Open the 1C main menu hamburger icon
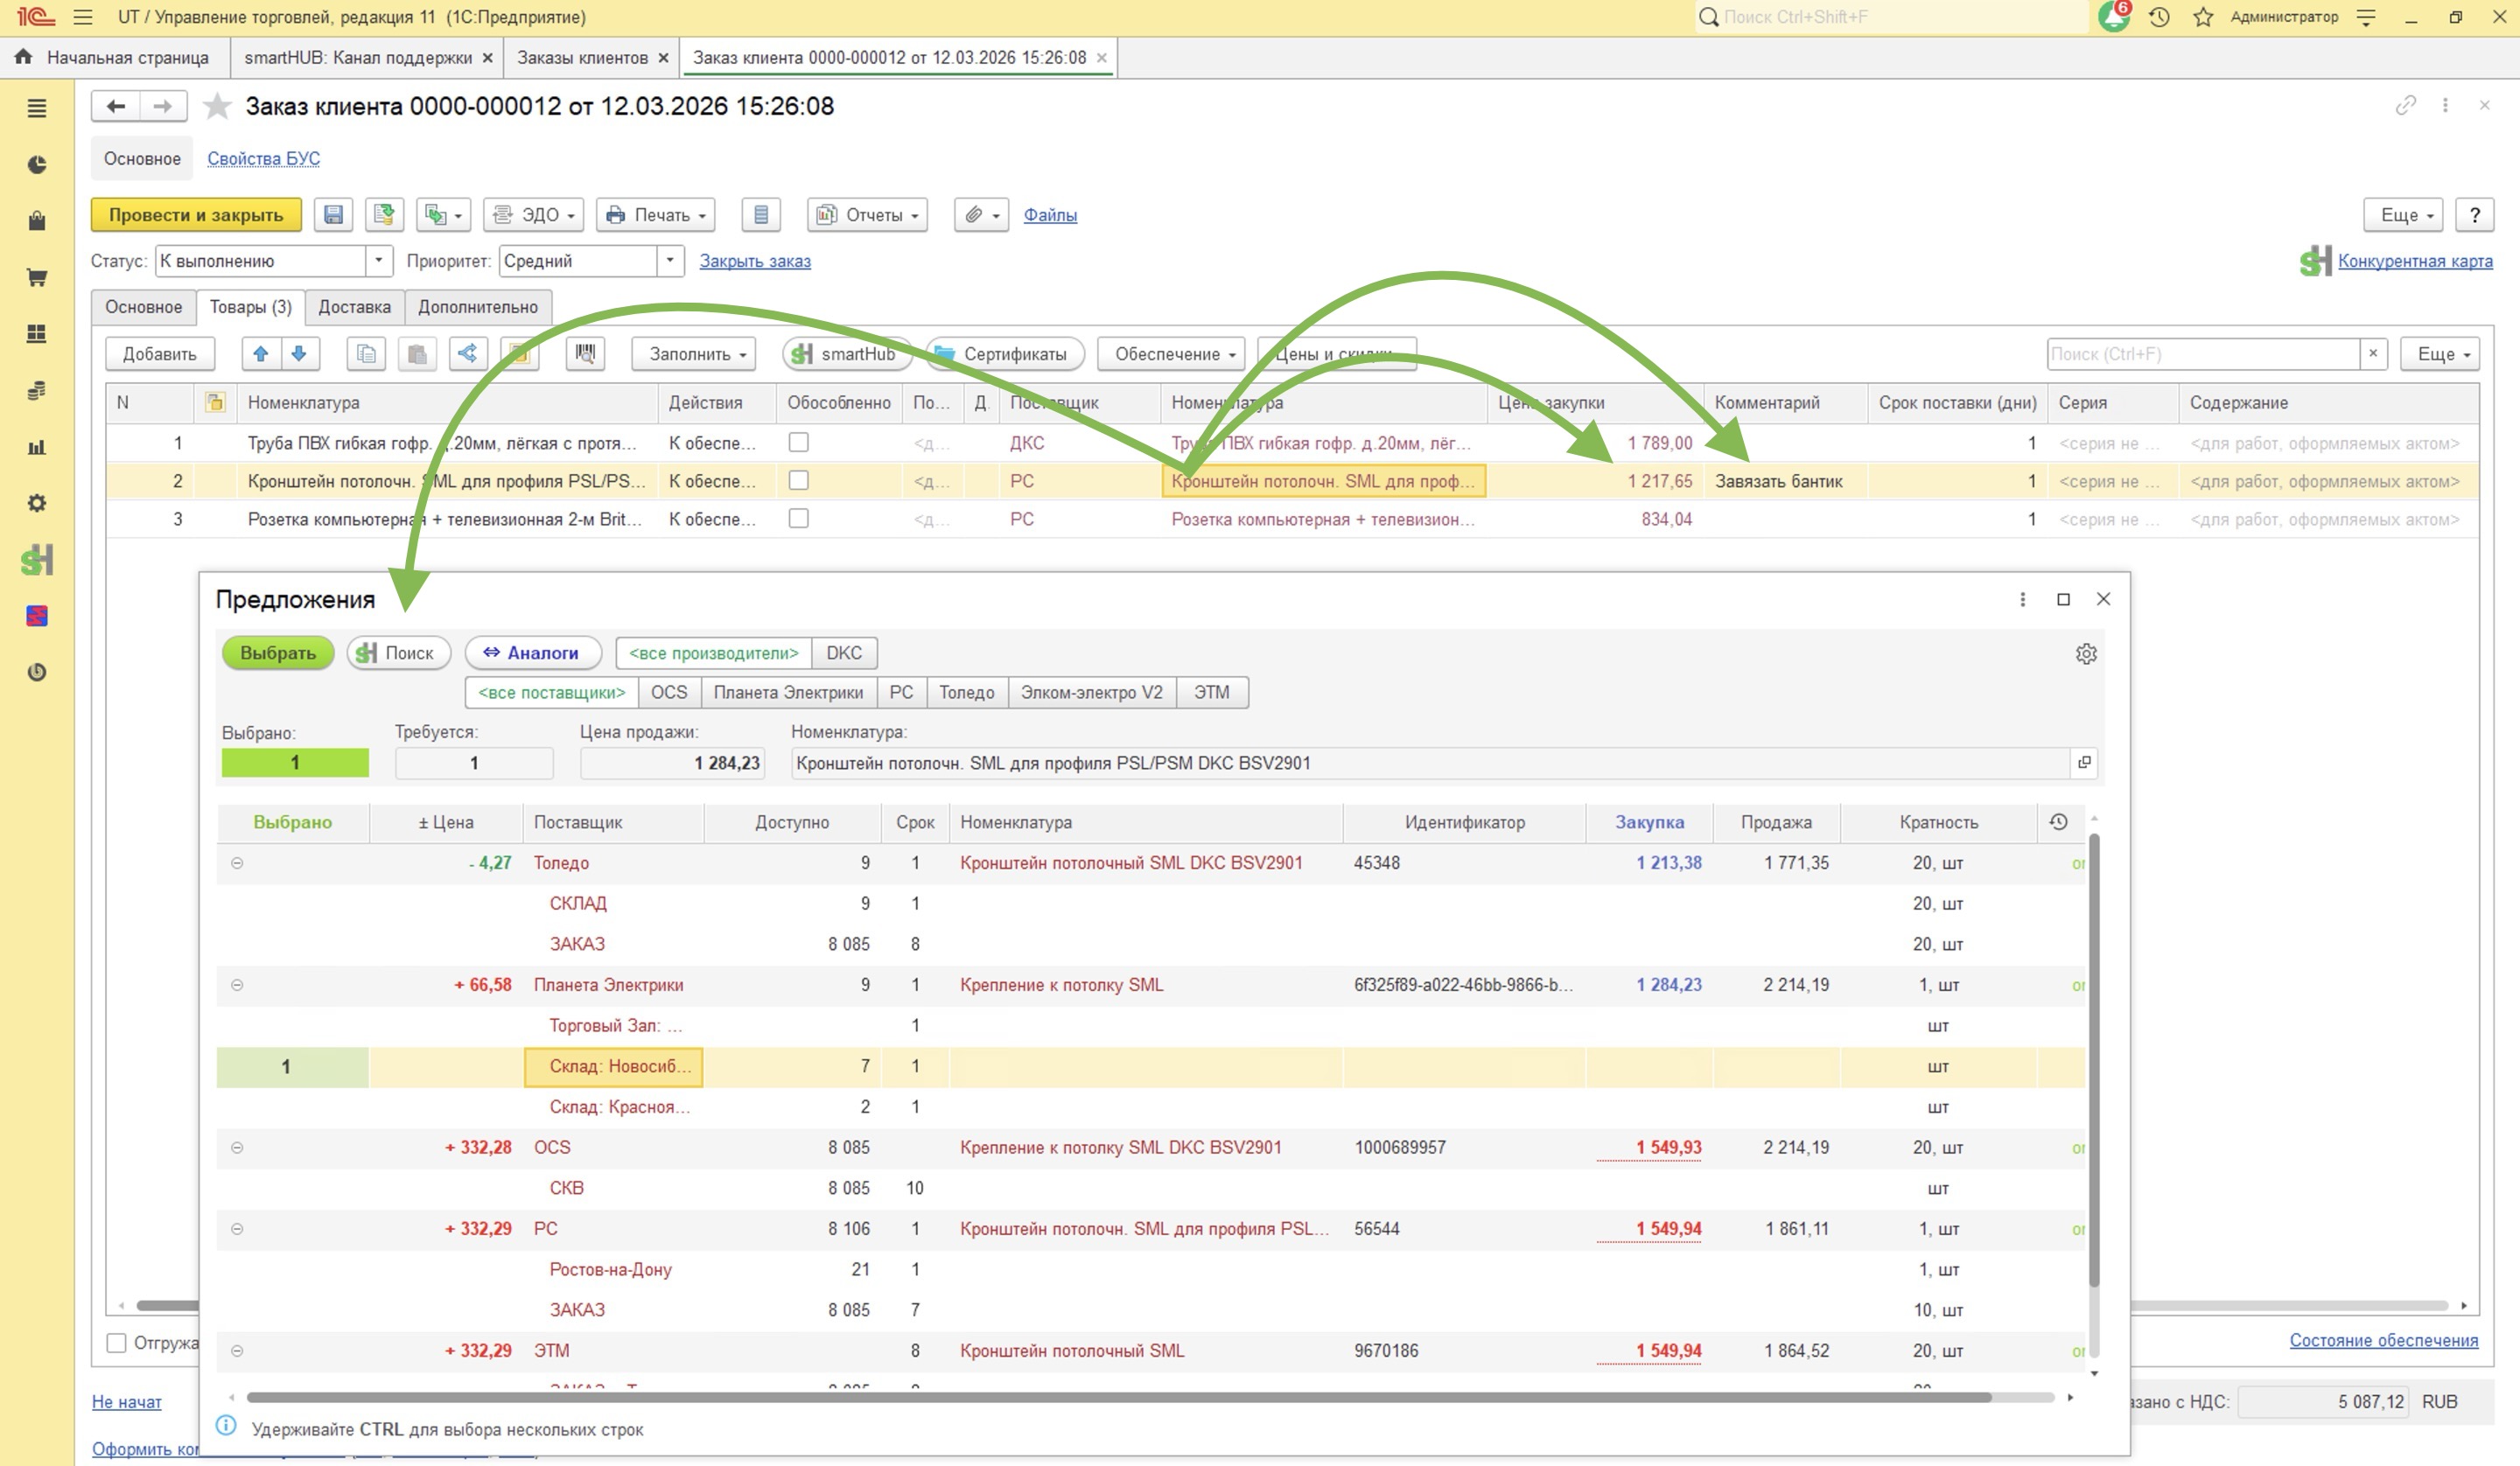This screenshot has height=1466, width=2520. (x=83, y=17)
